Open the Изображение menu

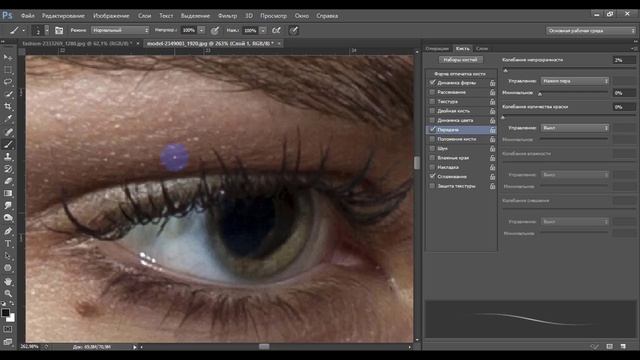[111, 16]
